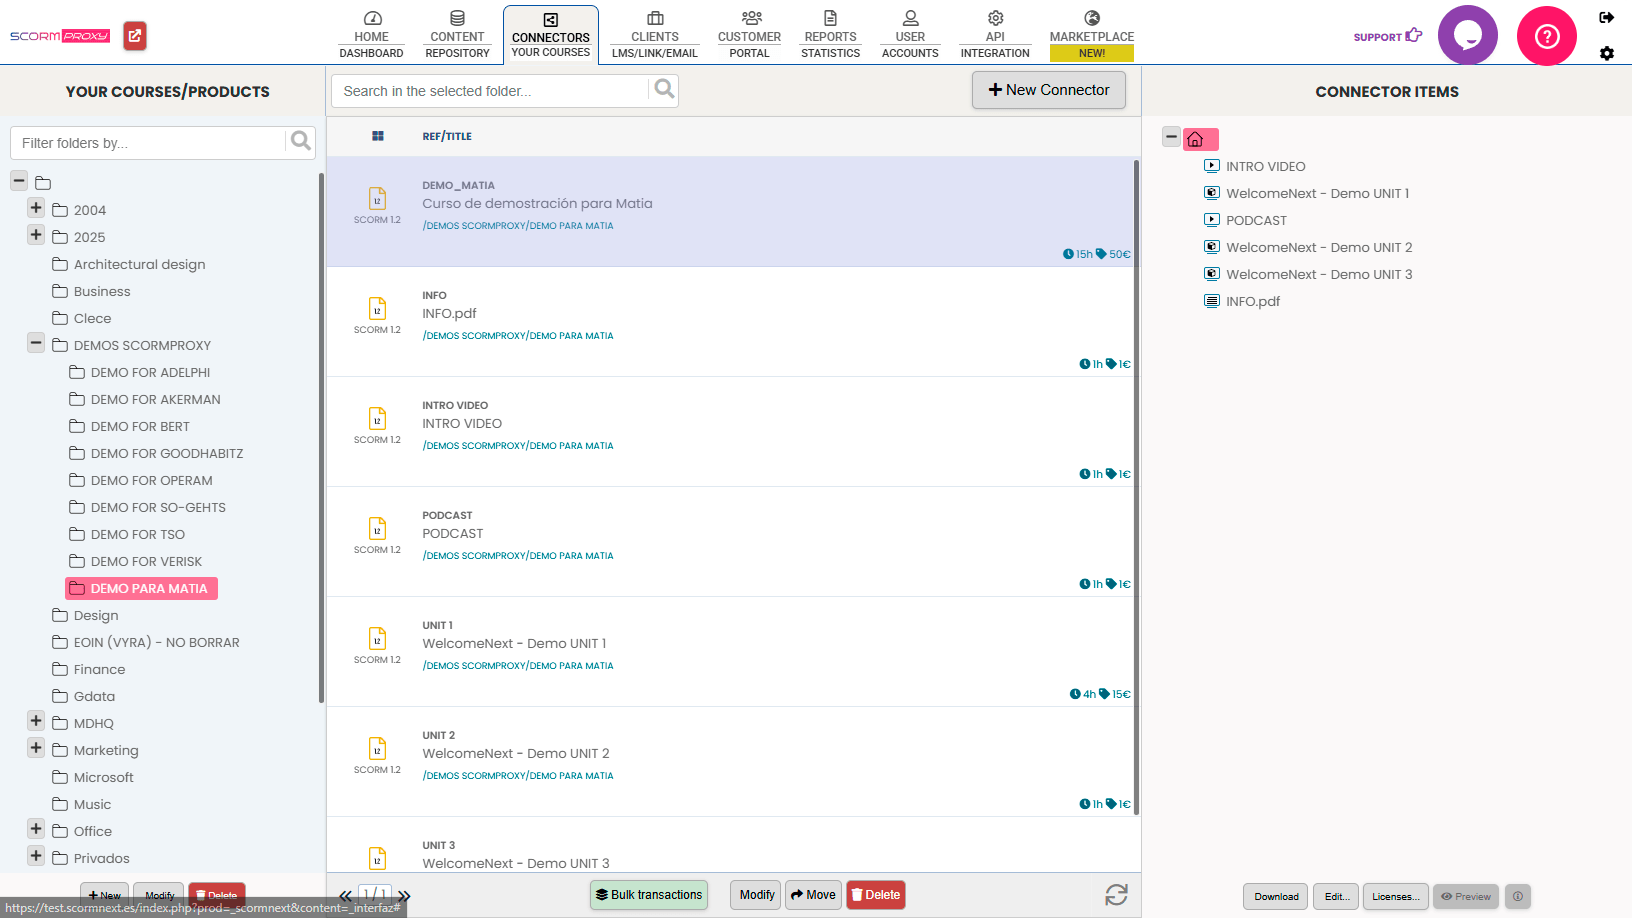The height and width of the screenshot is (918, 1632).
Task: Click the info icon button beside Preview
Action: pyautogui.click(x=1517, y=896)
